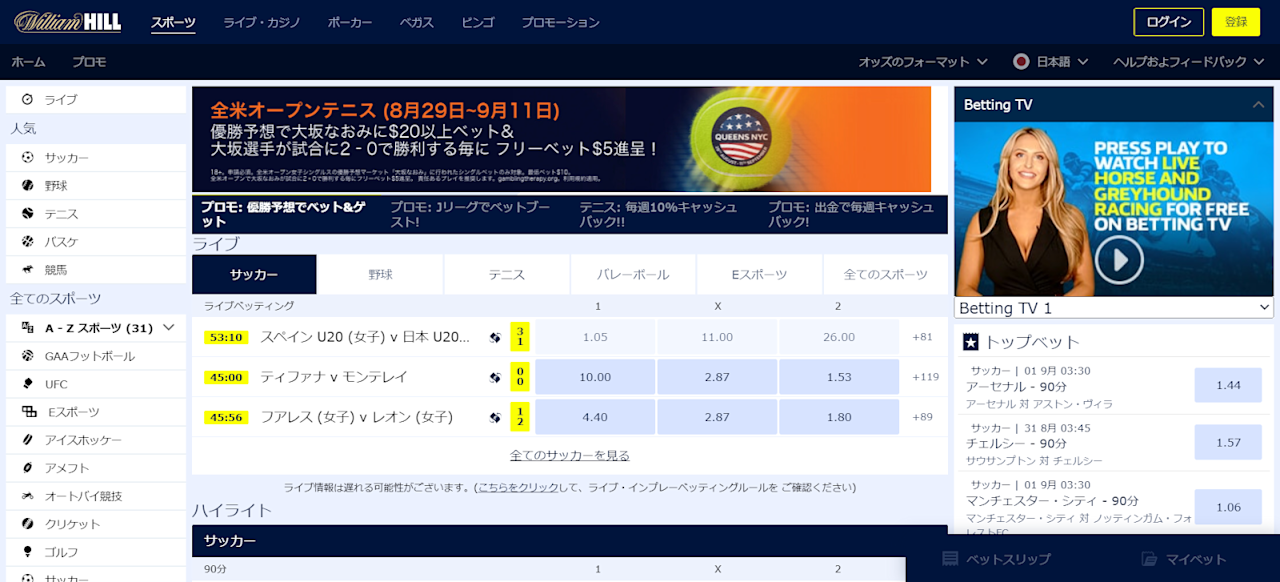Bet on 4.40 odds for フアレス
This screenshot has height=582, width=1280.
[595, 417]
